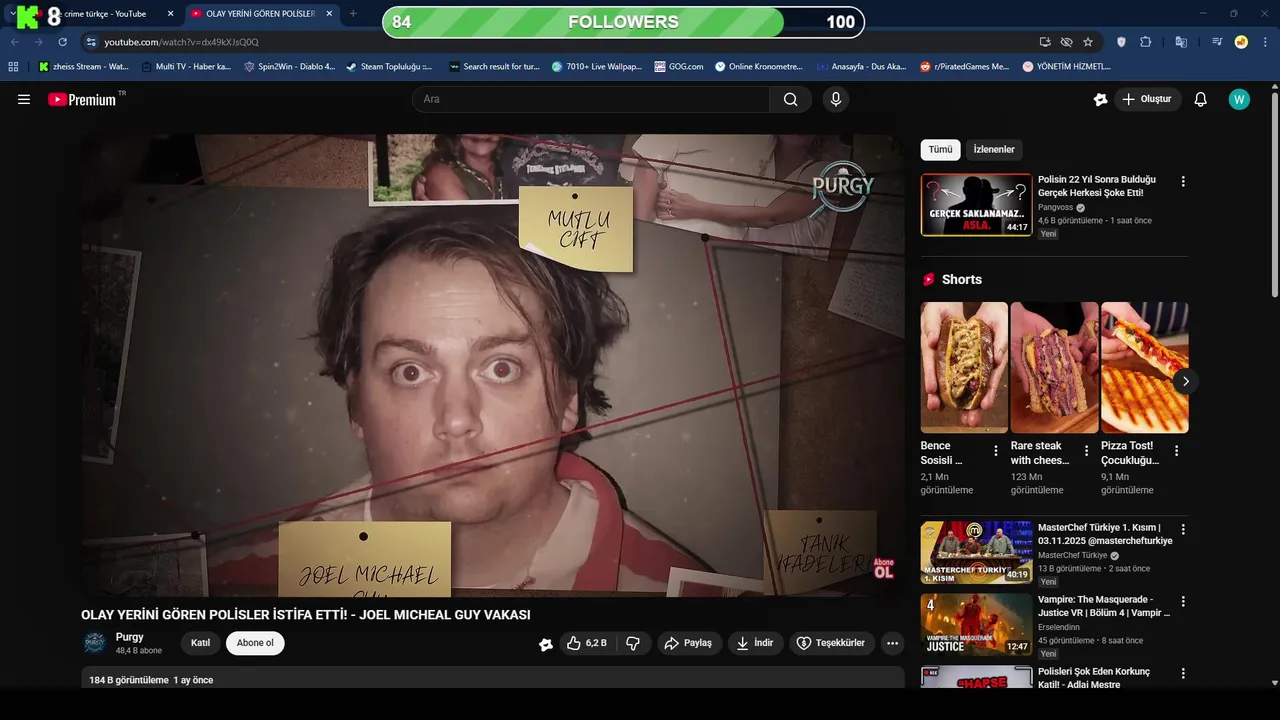Open the Purgy channel name link
The width and height of the screenshot is (1280, 720).
[x=130, y=637]
